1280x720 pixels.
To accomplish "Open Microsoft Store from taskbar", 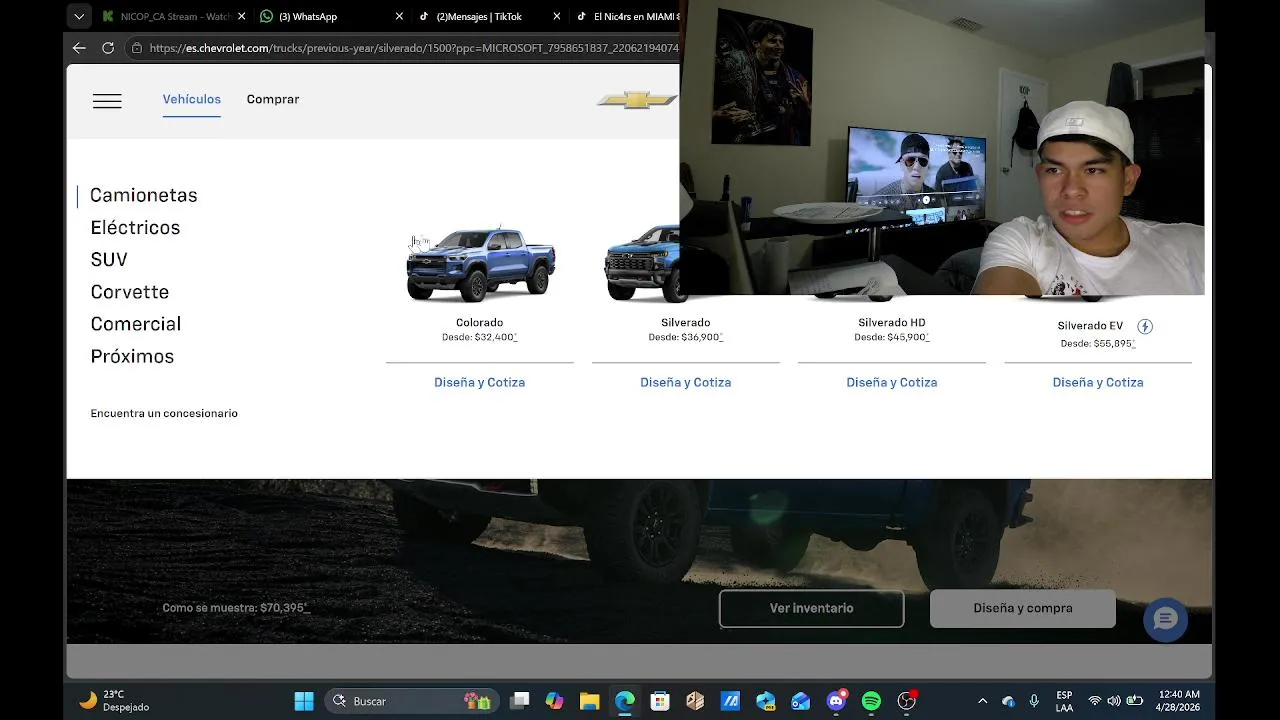I will [x=660, y=701].
